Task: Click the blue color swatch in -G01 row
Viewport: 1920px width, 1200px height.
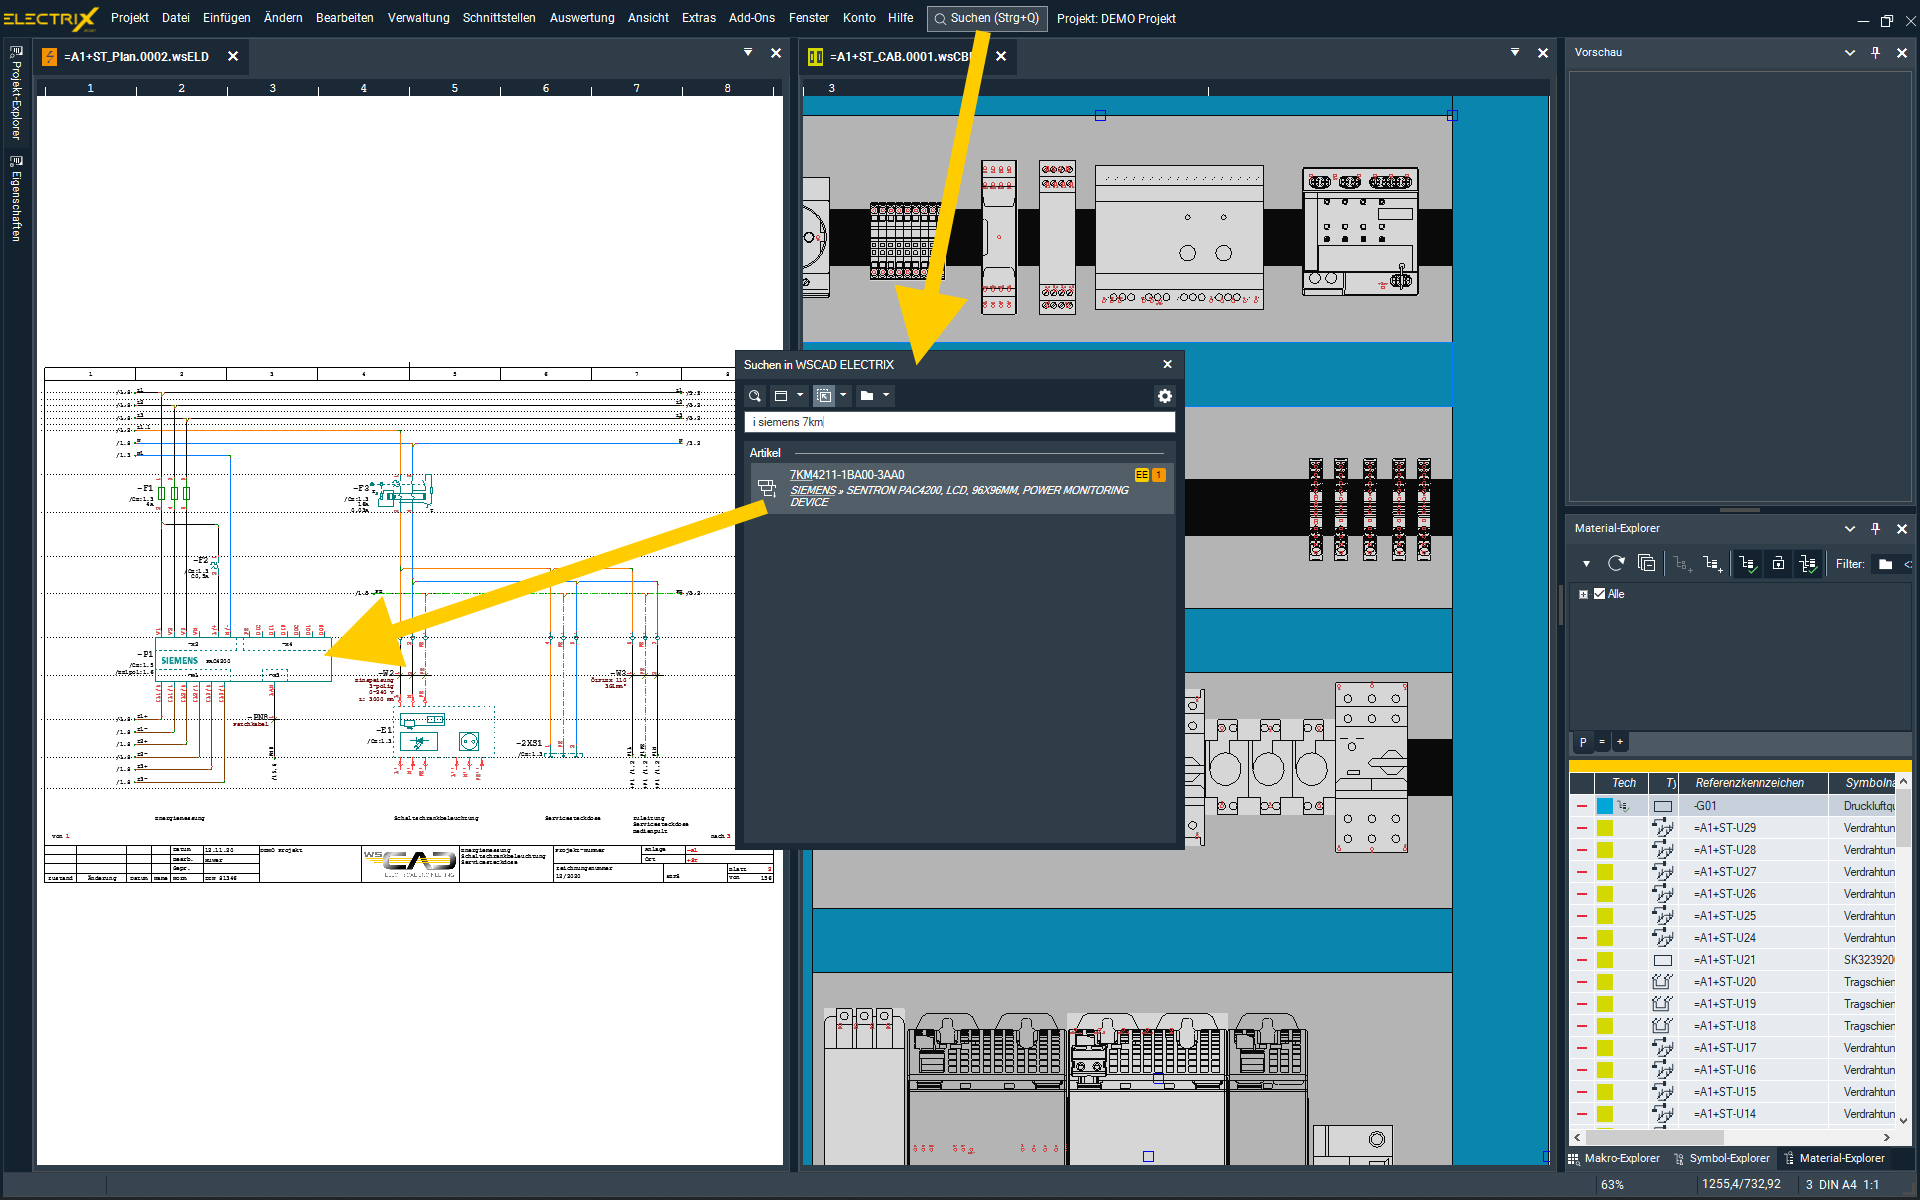Action: coord(1605,806)
